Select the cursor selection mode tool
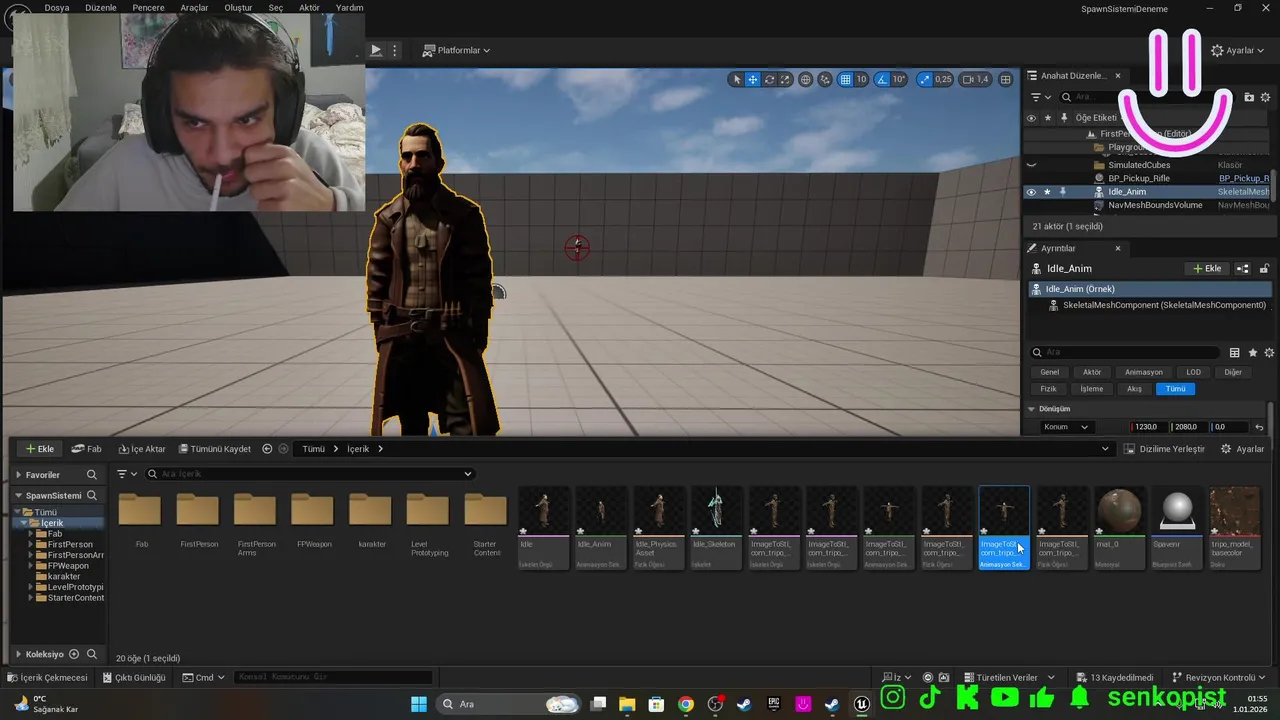This screenshot has width=1280, height=720. 737,79
